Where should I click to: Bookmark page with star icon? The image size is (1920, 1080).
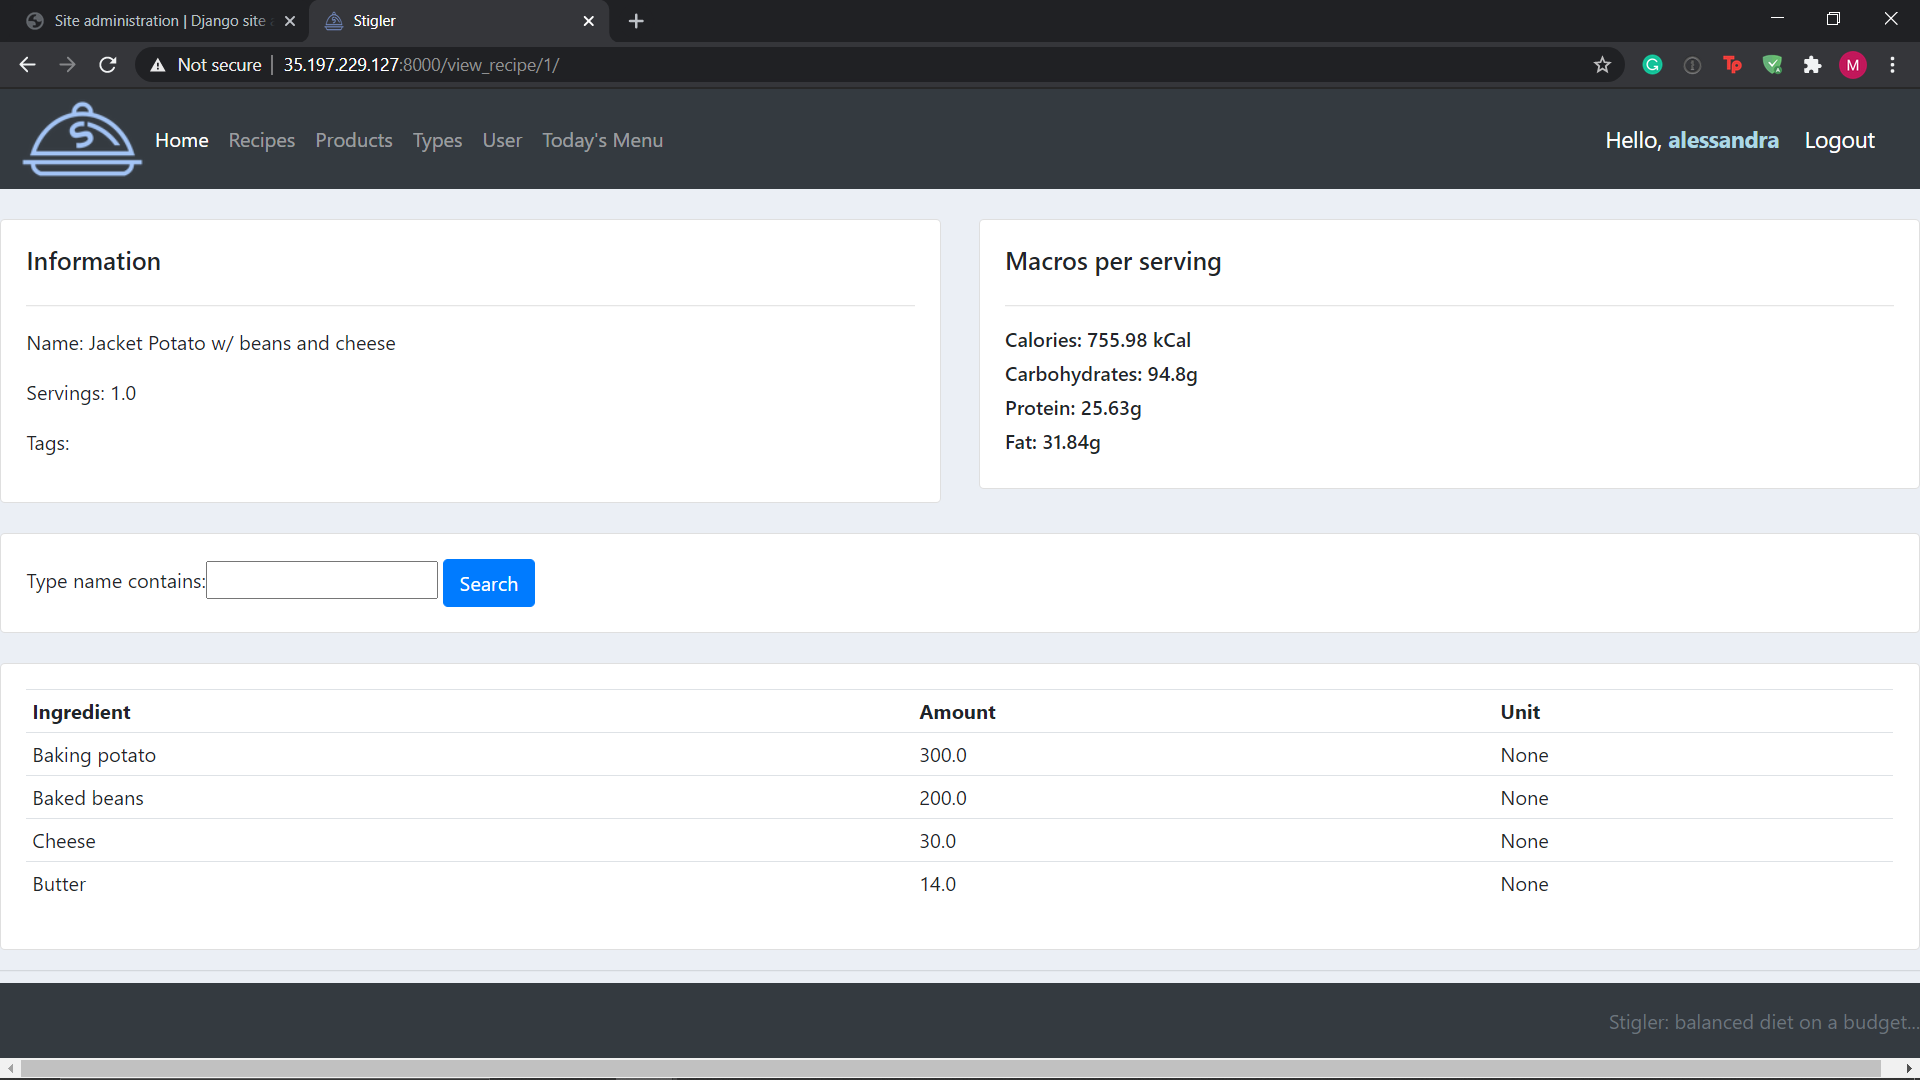click(x=1602, y=65)
